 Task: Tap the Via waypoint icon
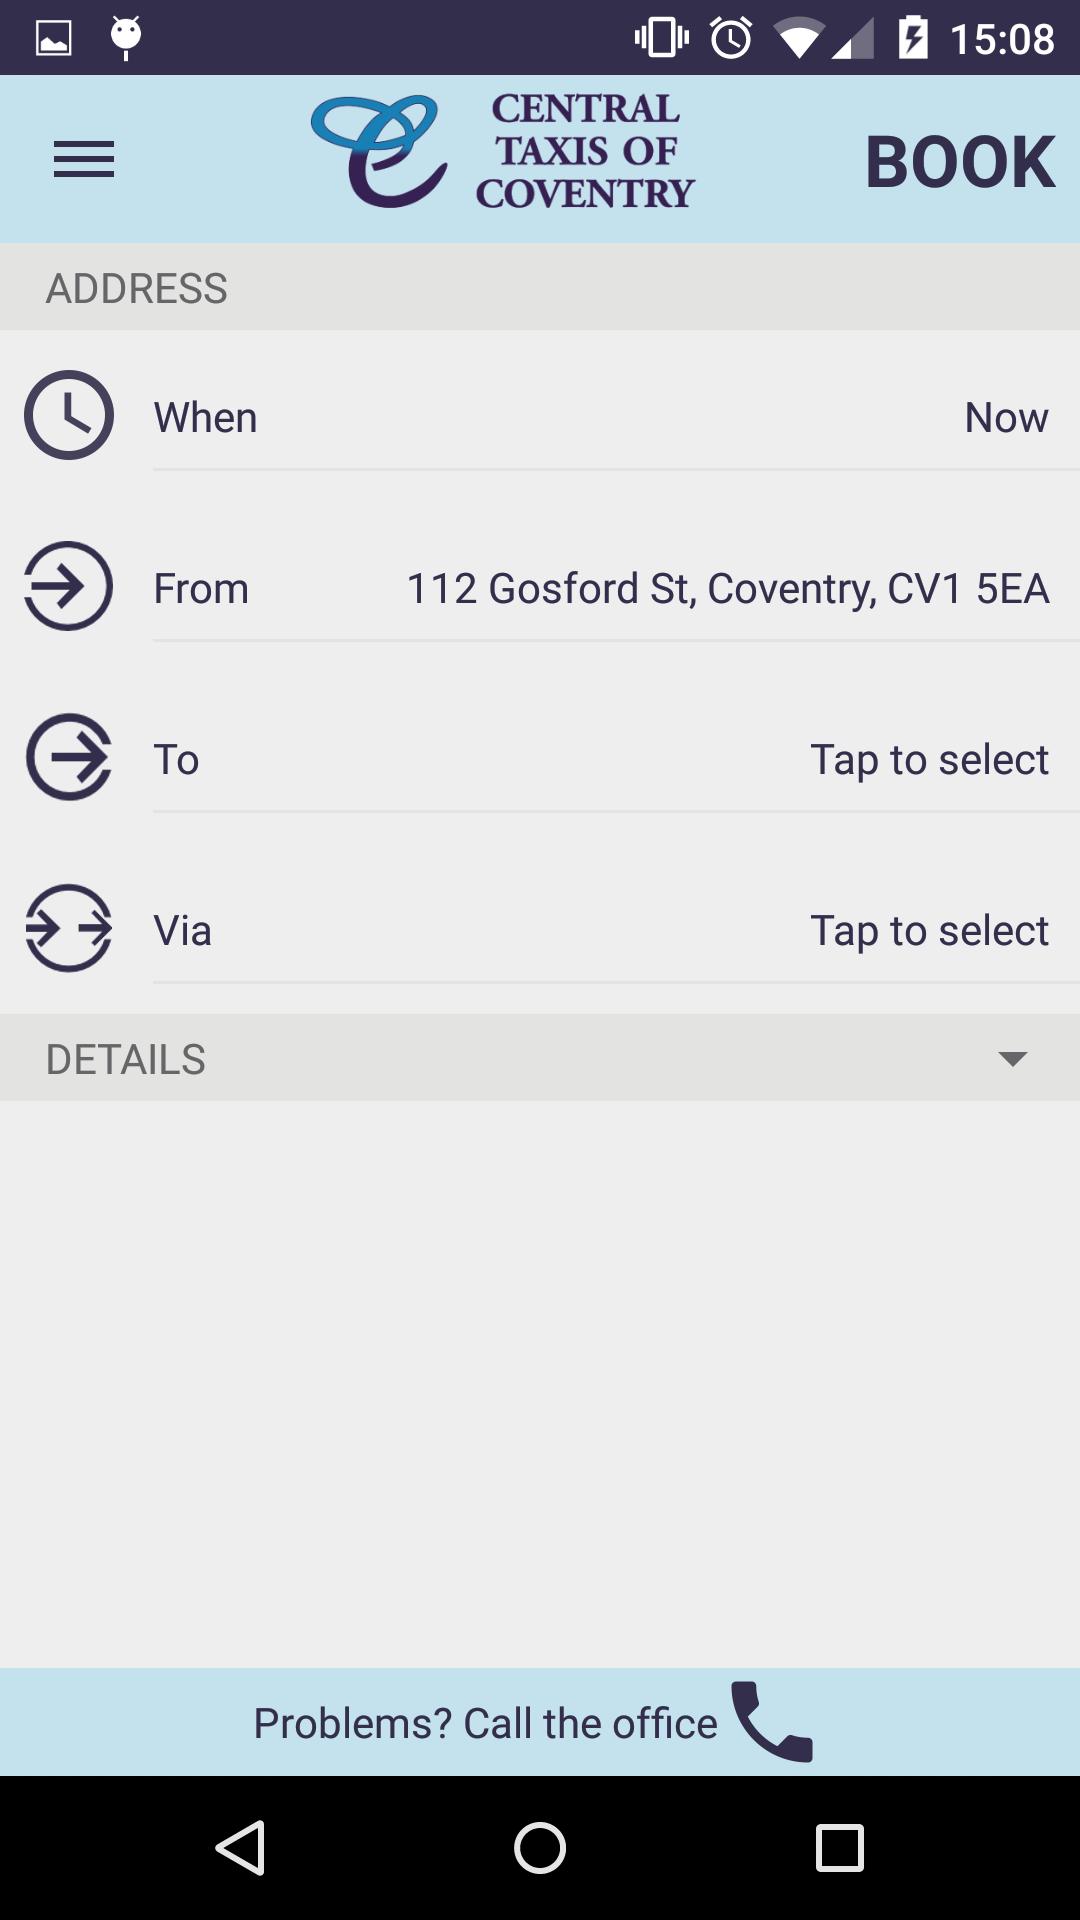[69, 928]
